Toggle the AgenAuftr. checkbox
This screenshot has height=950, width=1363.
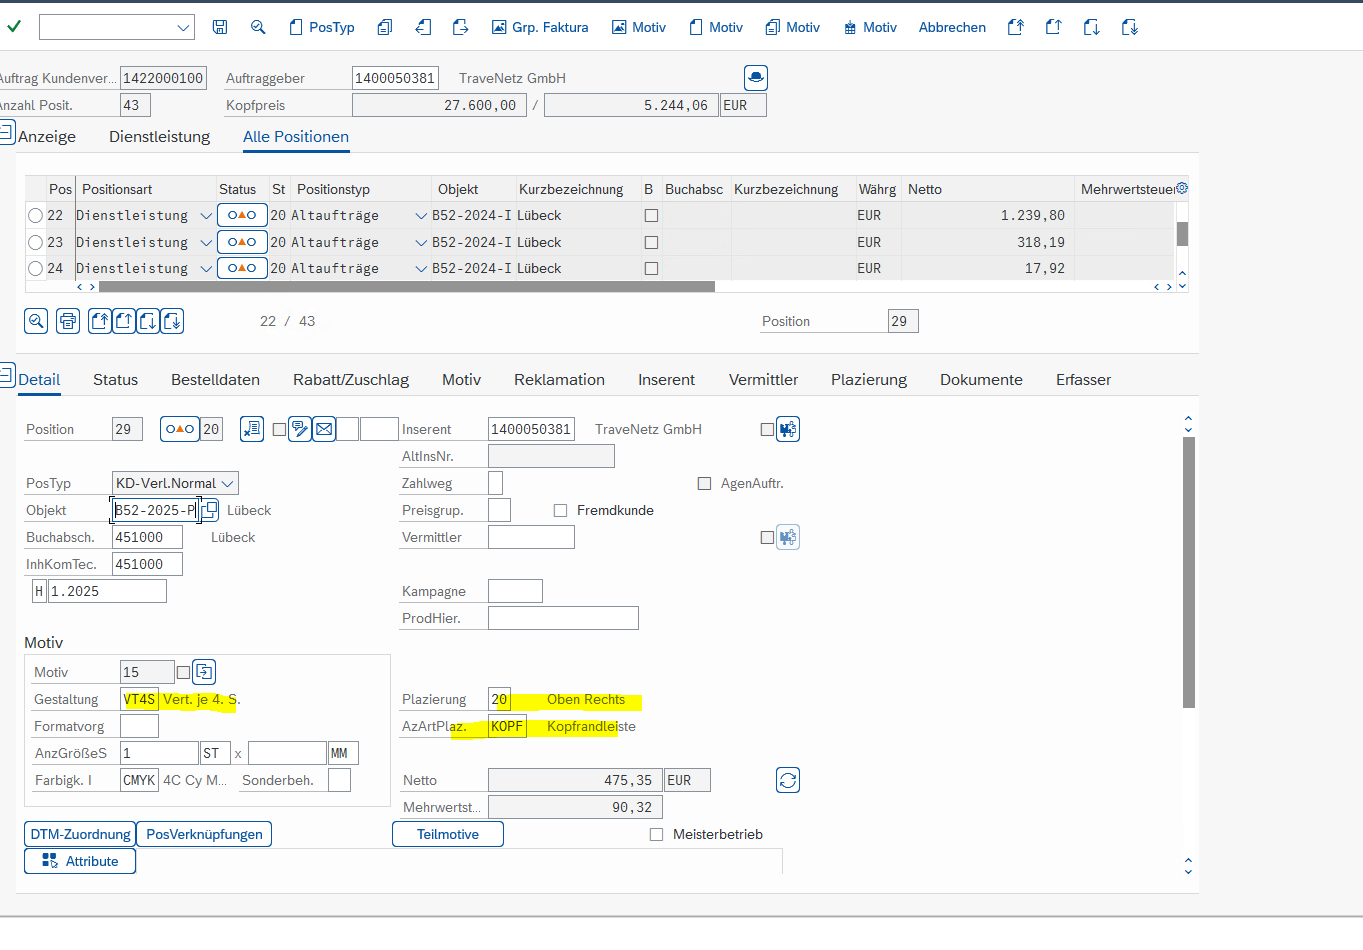[704, 483]
